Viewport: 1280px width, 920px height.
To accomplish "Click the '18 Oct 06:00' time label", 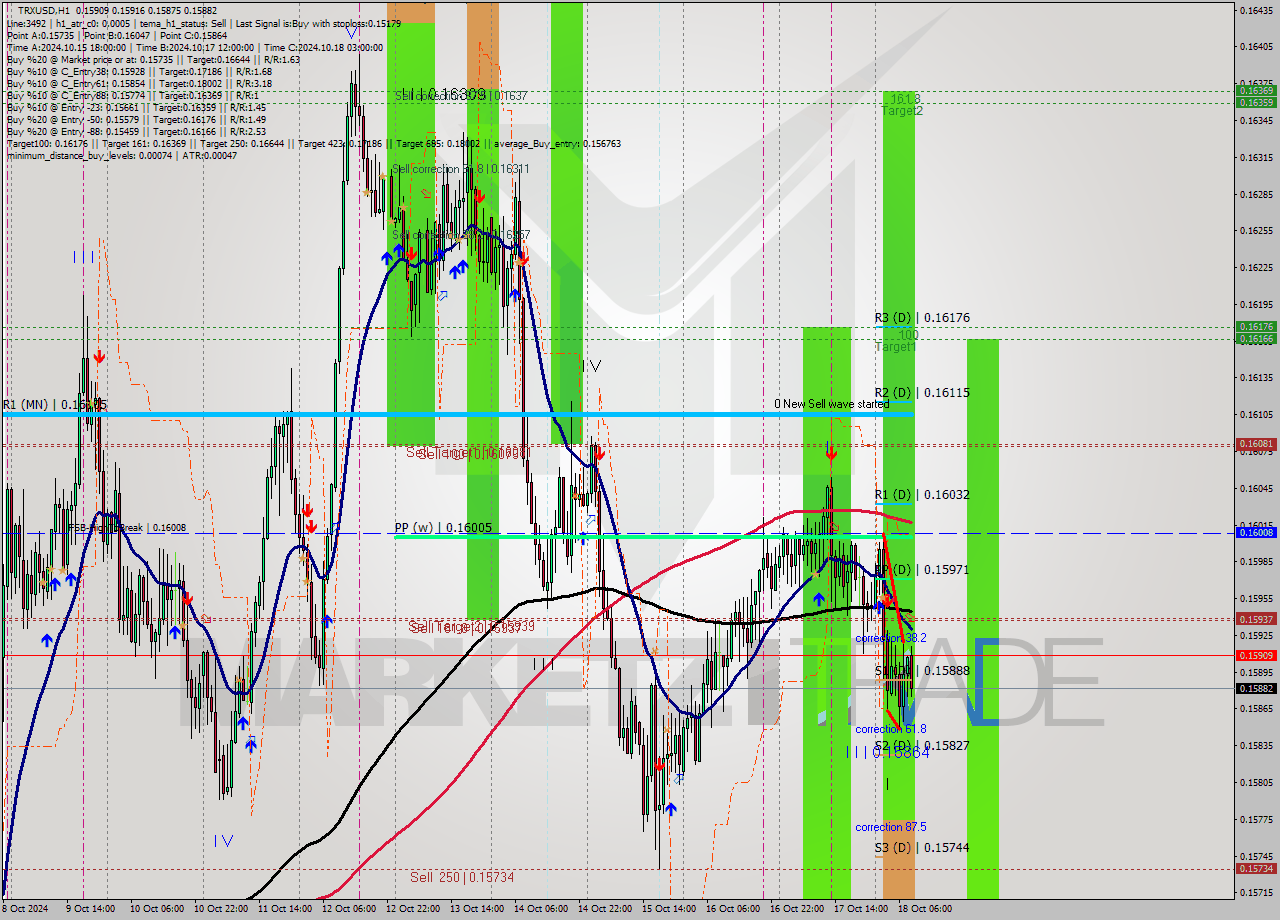I will click(925, 909).
